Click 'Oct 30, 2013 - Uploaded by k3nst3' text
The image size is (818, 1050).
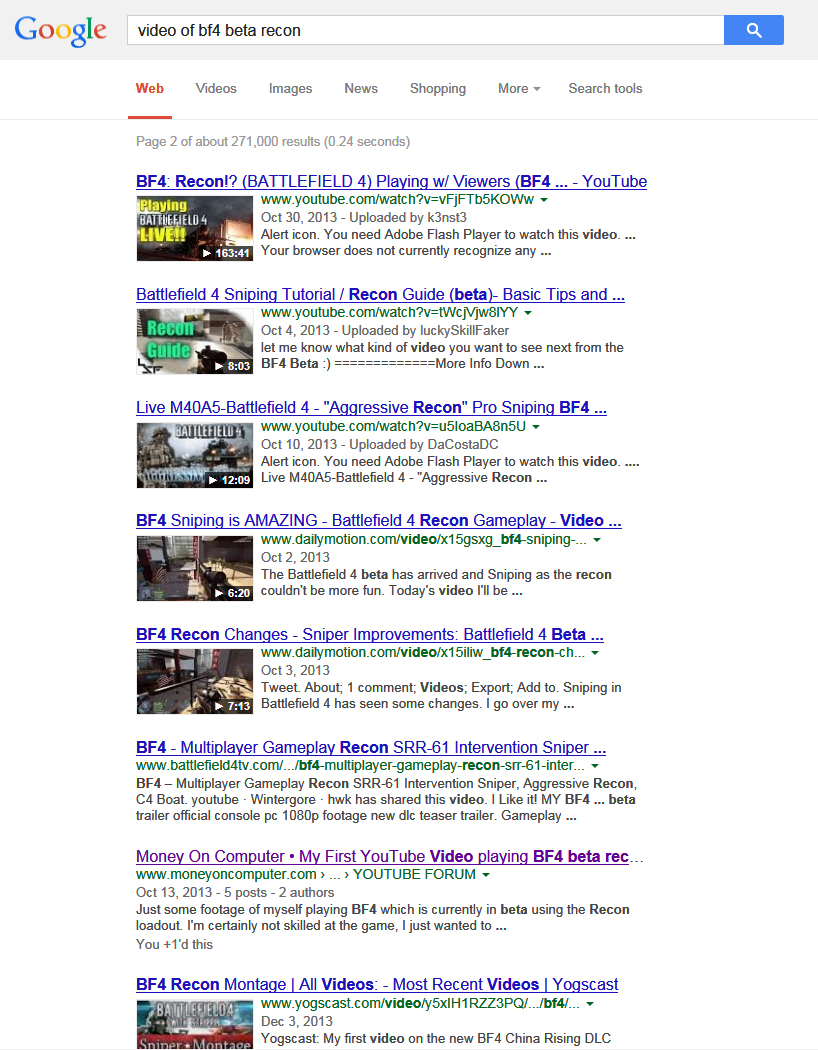click(x=363, y=218)
